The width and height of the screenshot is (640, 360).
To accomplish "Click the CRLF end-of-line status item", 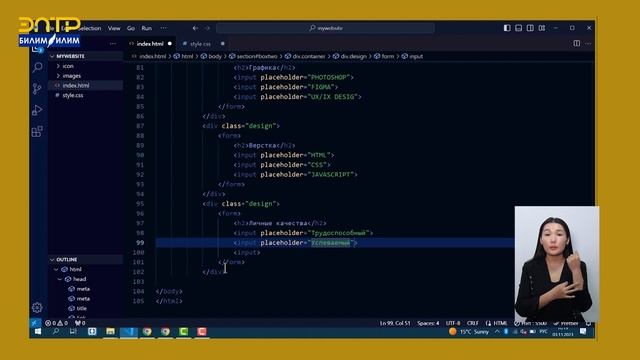I will click(473, 323).
